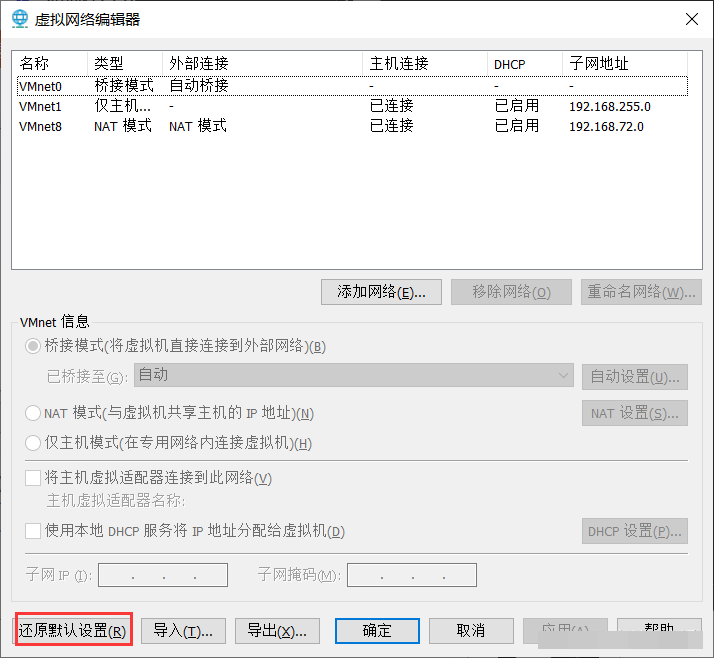
Task: Click 已启用 DHCP cell of VMnet1
Action: tap(517, 106)
